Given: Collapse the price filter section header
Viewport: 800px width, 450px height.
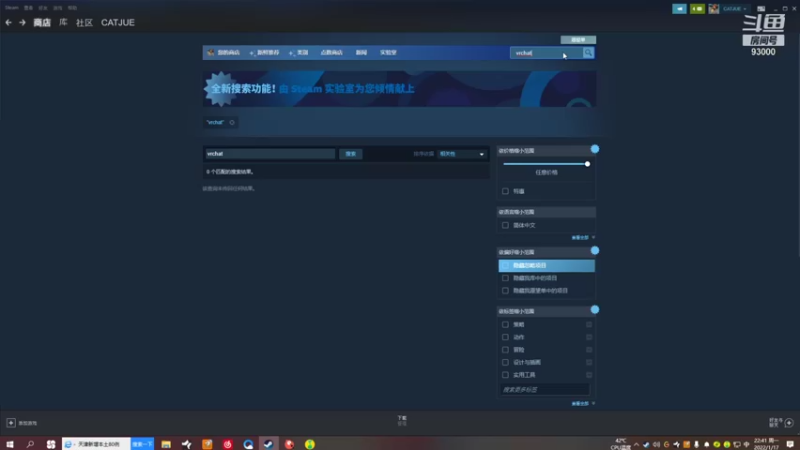Looking at the screenshot, I should (546, 151).
